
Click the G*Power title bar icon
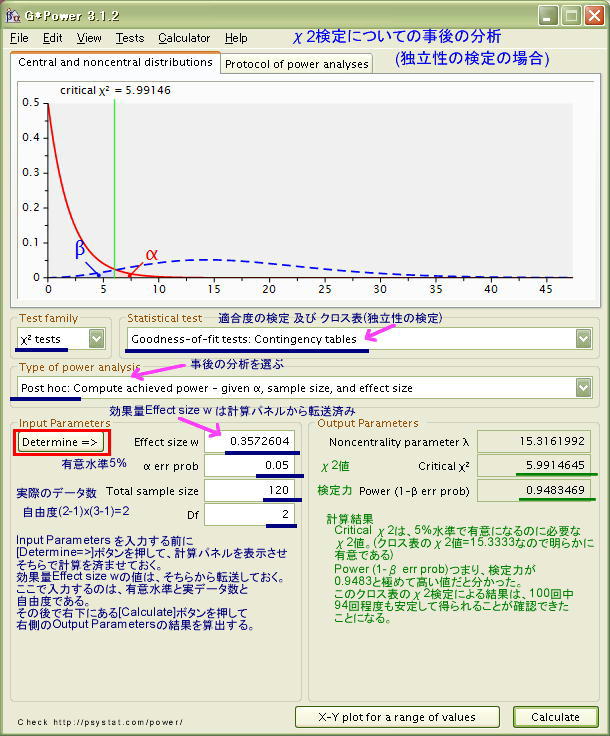[13, 15]
